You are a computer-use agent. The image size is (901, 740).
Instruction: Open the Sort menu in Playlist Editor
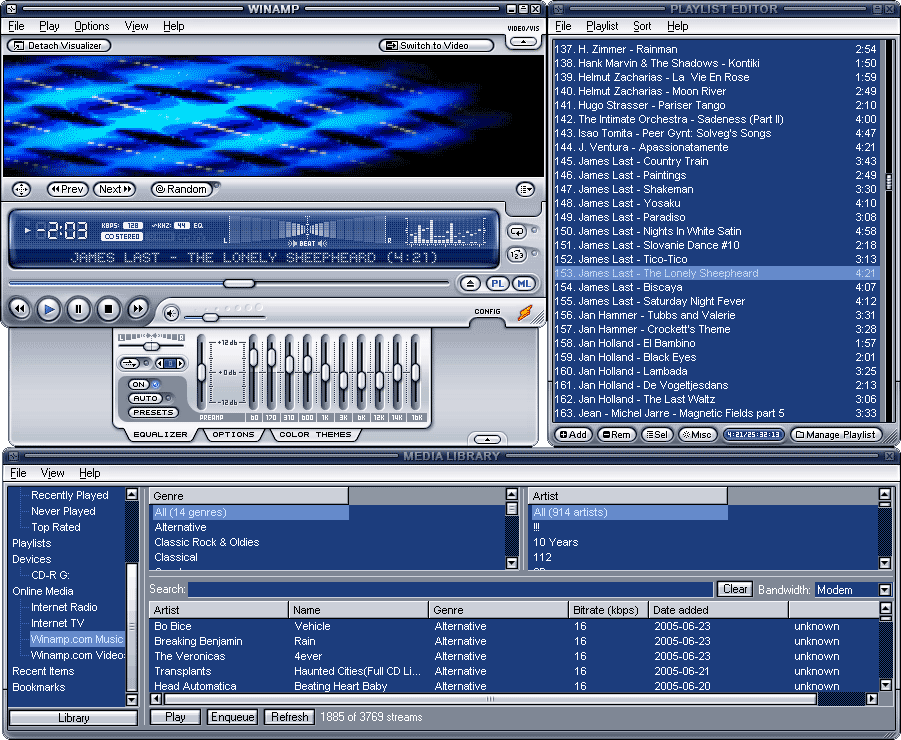click(x=642, y=26)
